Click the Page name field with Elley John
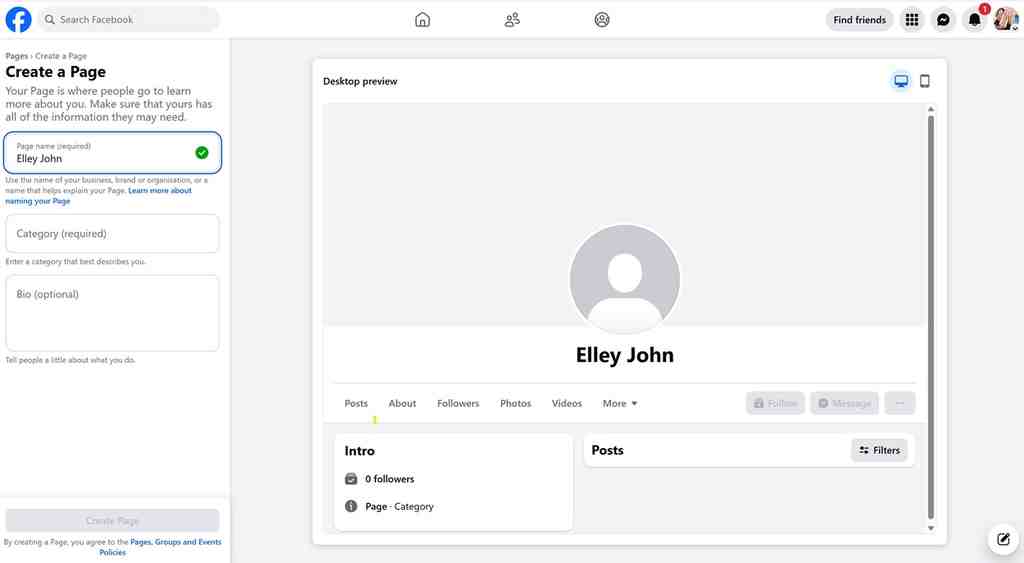 point(112,153)
